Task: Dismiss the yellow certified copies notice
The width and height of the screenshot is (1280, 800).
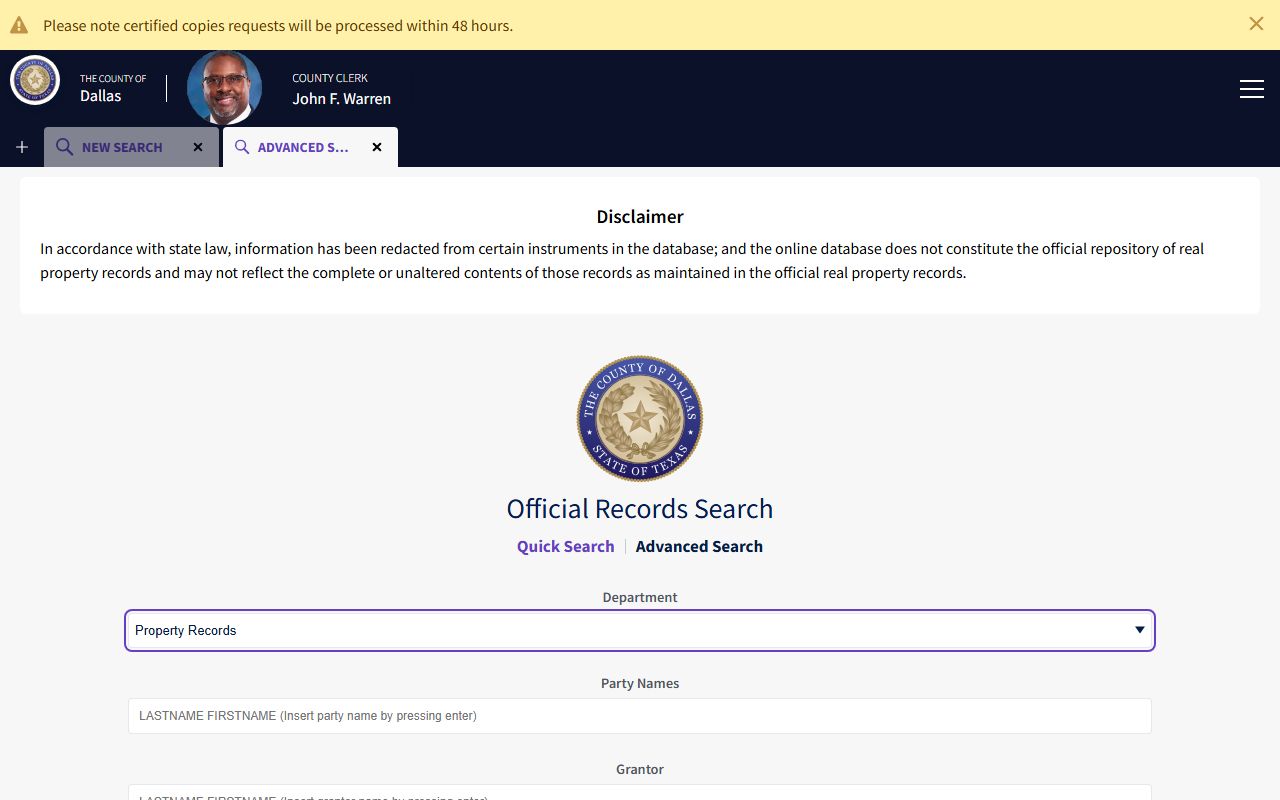Action: [1256, 24]
